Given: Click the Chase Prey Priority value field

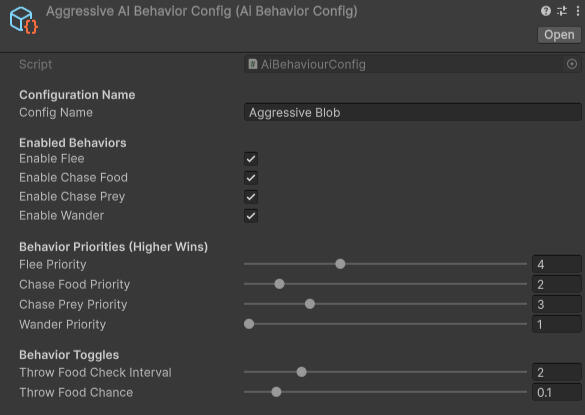Looking at the screenshot, I should click(556, 305).
